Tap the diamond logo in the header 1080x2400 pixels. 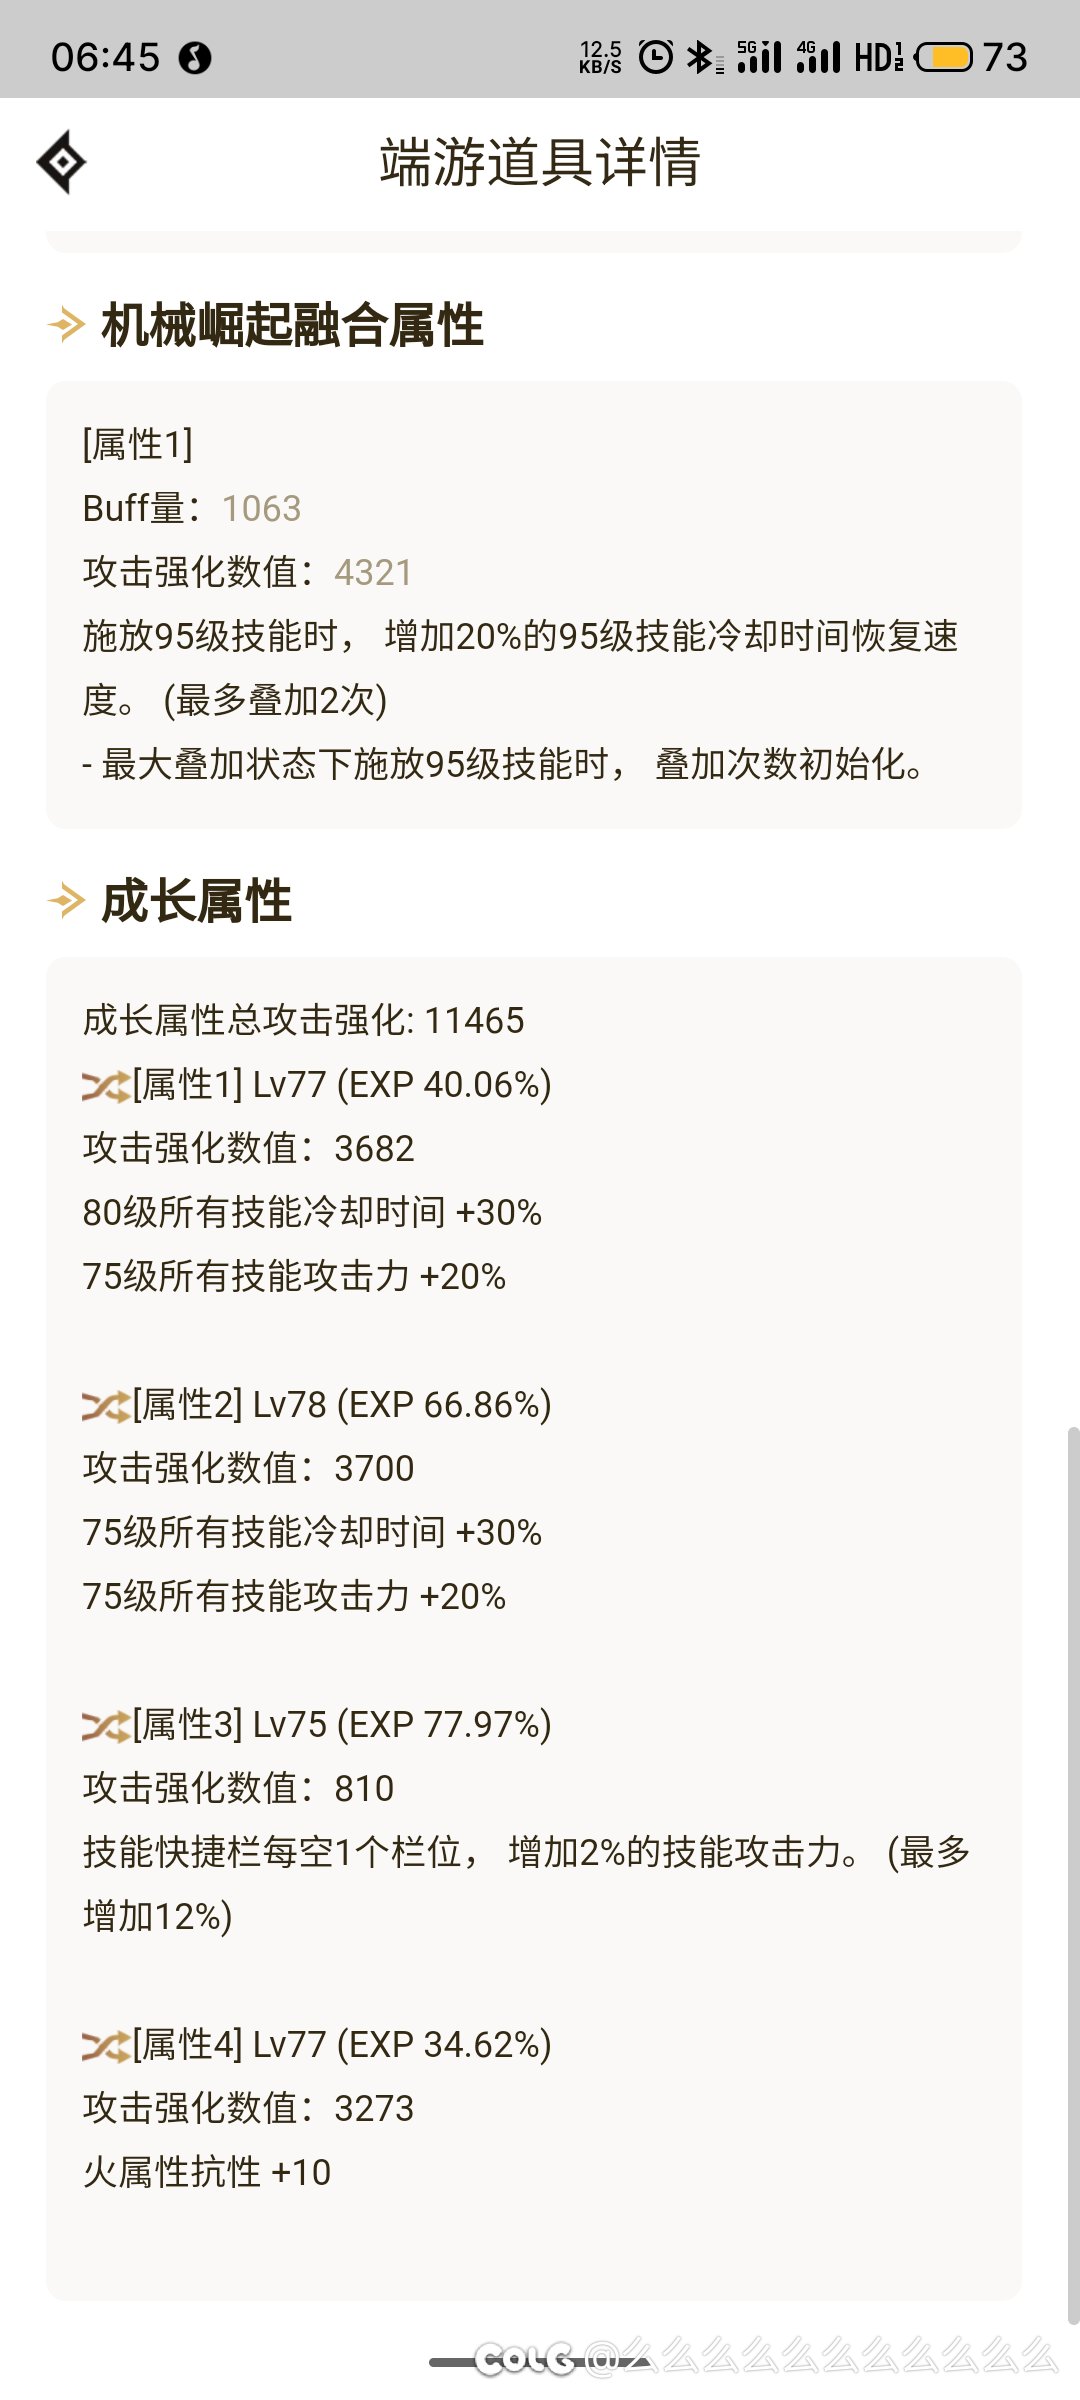(61, 162)
